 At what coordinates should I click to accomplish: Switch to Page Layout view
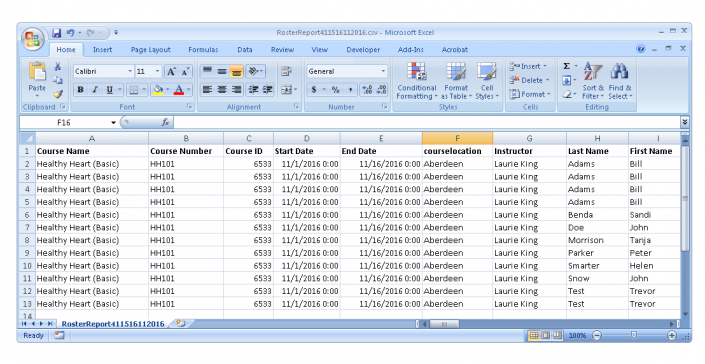(x=545, y=335)
